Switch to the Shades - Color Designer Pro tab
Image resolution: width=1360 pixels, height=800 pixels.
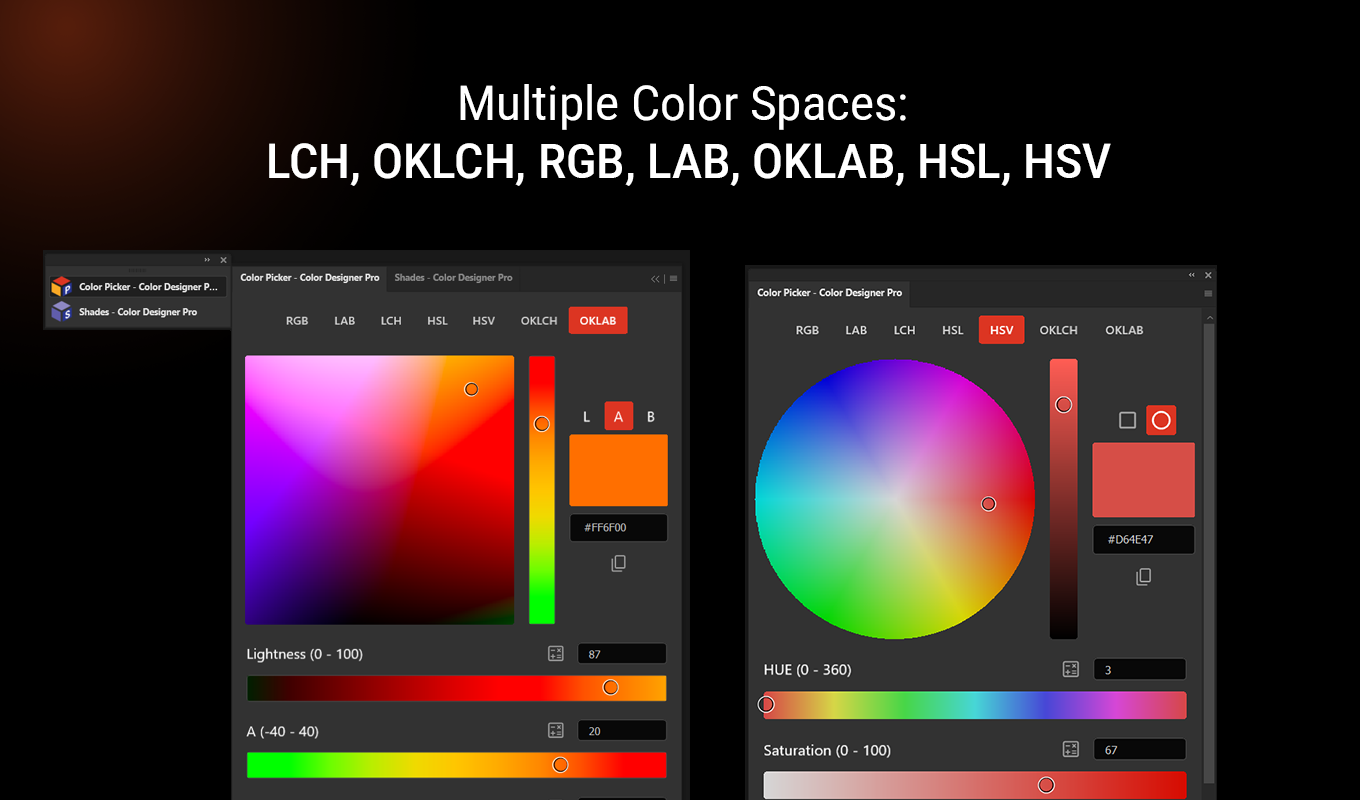point(453,277)
